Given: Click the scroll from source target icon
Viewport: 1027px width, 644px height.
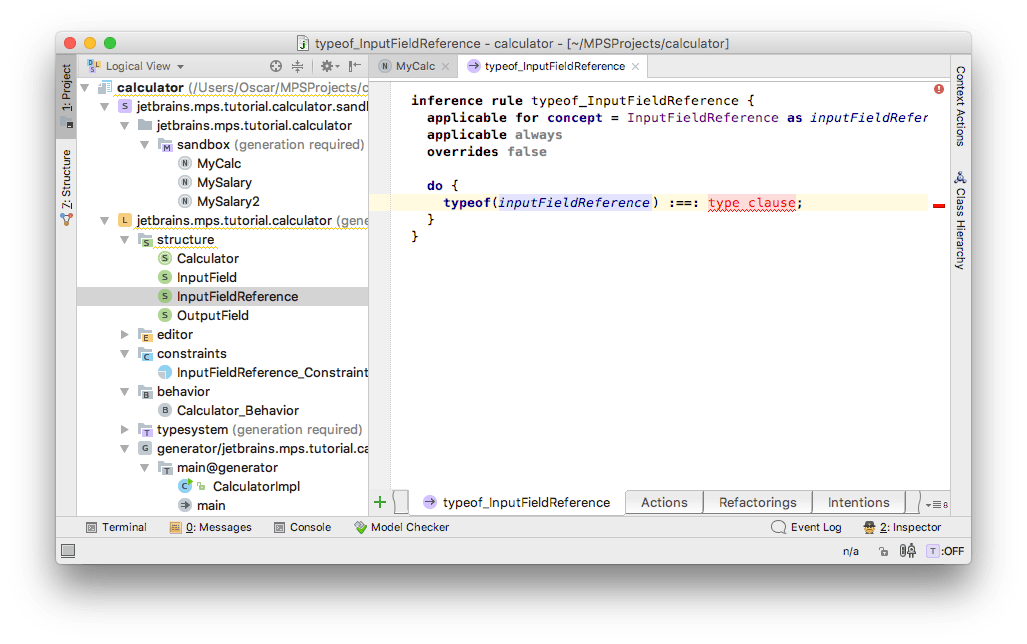Looking at the screenshot, I should 277,66.
